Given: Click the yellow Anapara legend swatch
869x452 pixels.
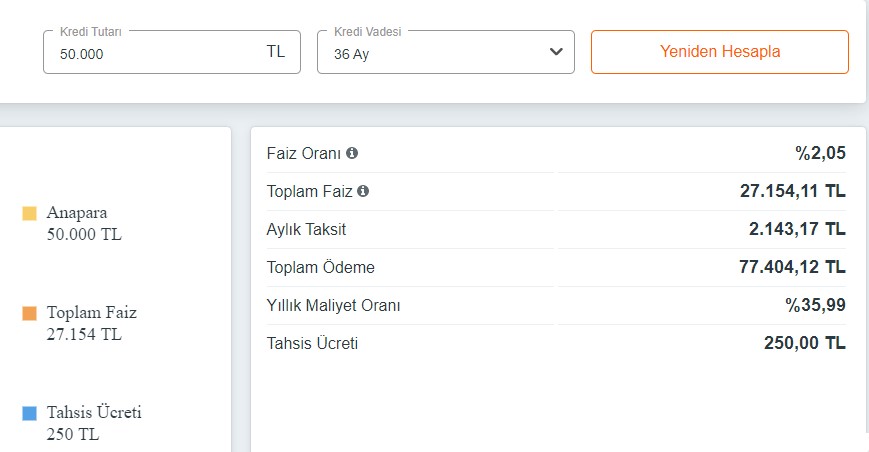Looking at the screenshot, I should (29, 213).
